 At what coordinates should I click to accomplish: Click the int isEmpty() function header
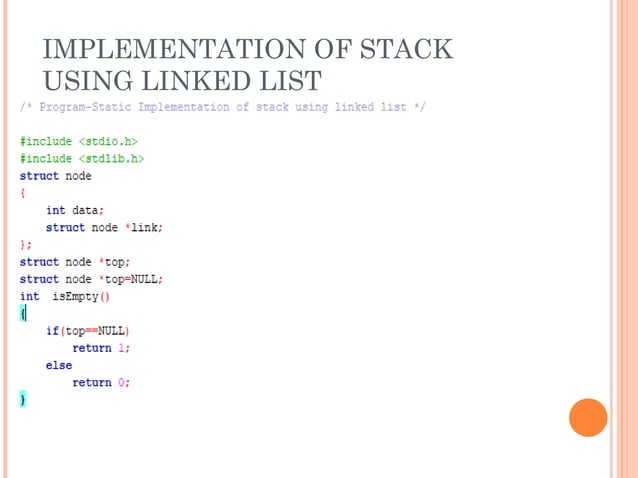point(65,297)
